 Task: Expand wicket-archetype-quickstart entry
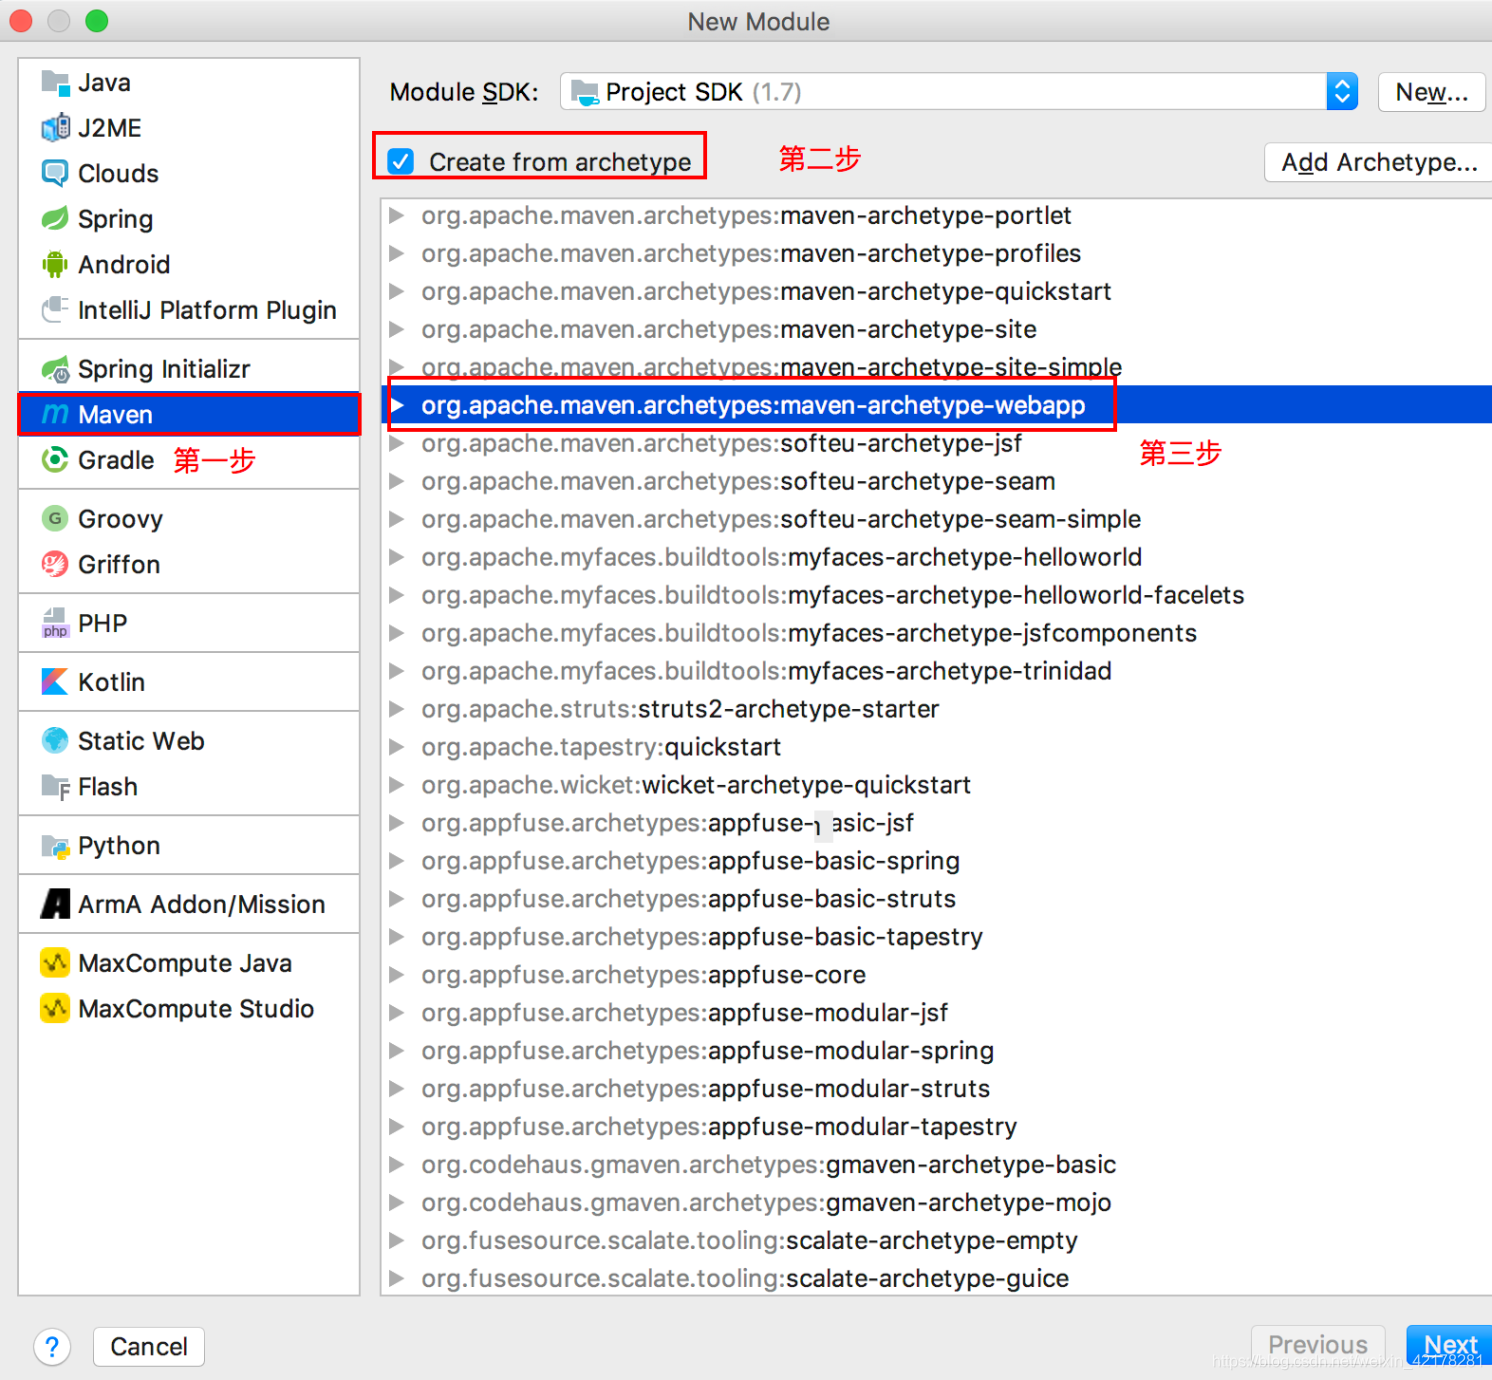(x=397, y=785)
